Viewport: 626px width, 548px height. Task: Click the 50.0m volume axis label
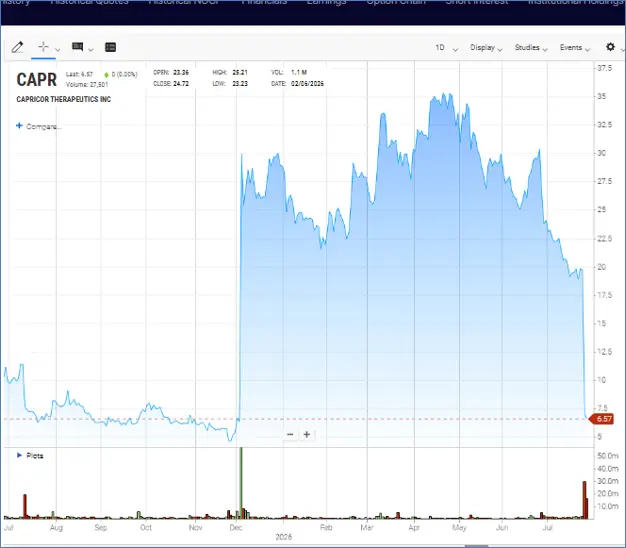[x=608, y=455]
